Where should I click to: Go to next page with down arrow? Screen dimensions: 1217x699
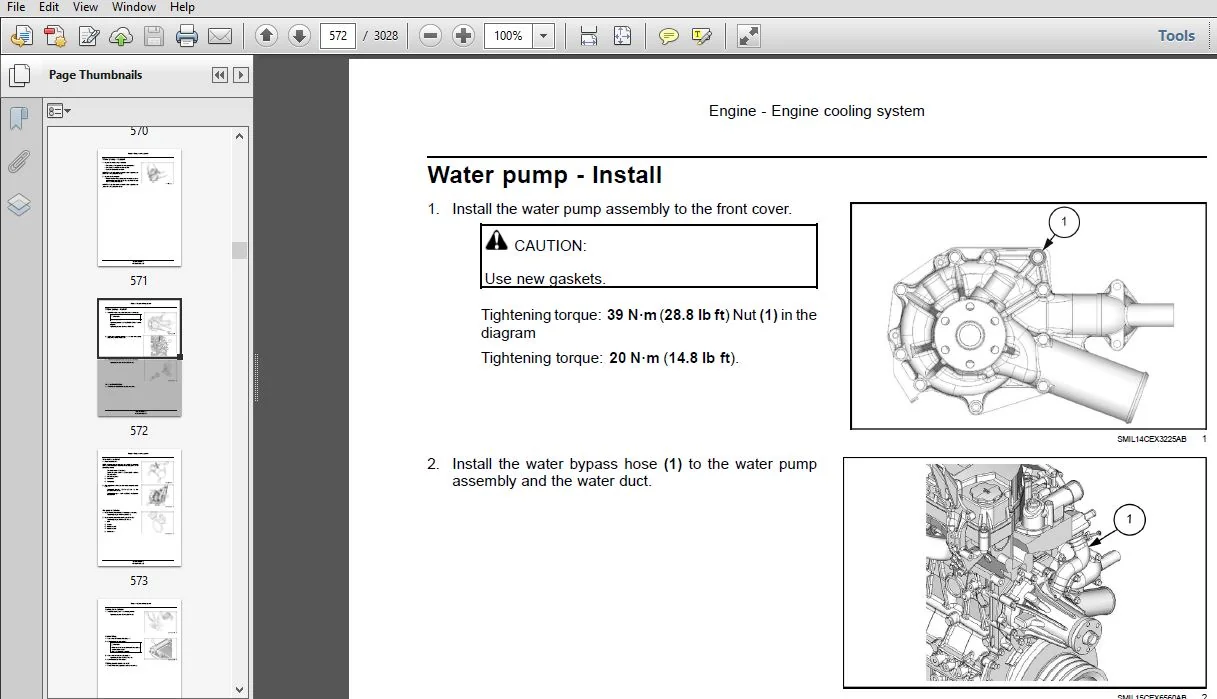click(299, 36)
